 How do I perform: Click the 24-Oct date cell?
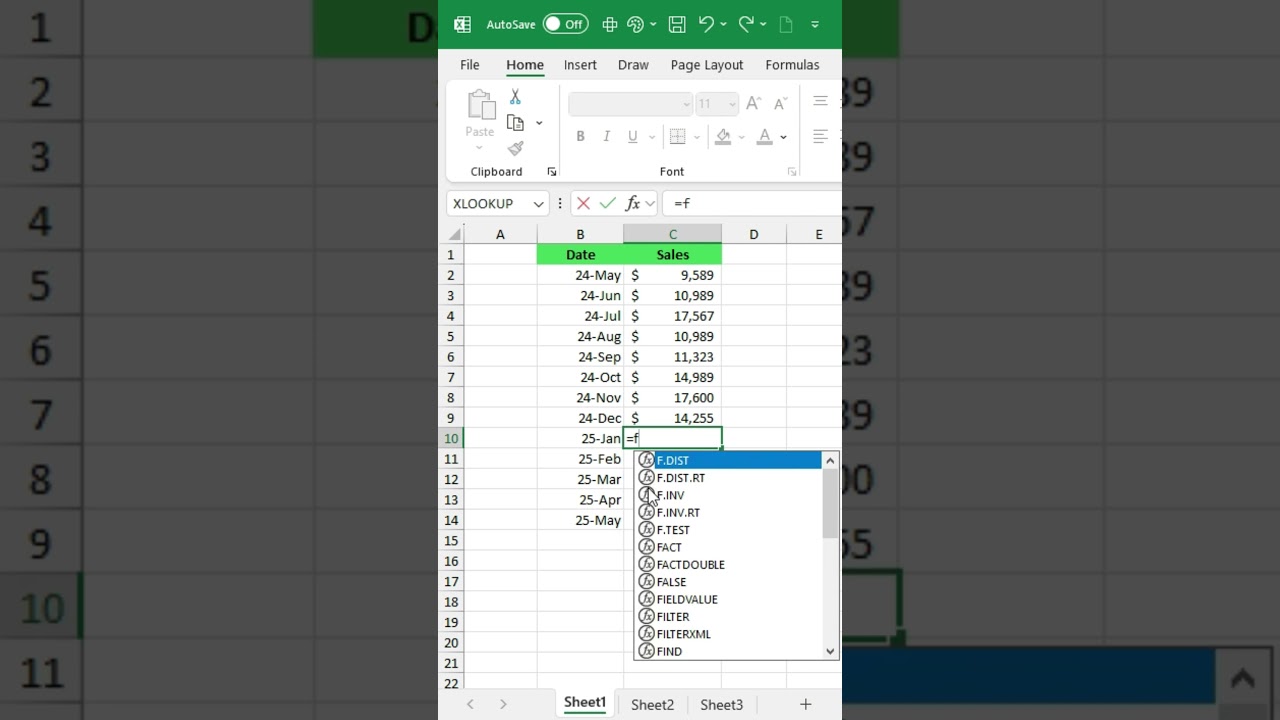tap(580, 378)
